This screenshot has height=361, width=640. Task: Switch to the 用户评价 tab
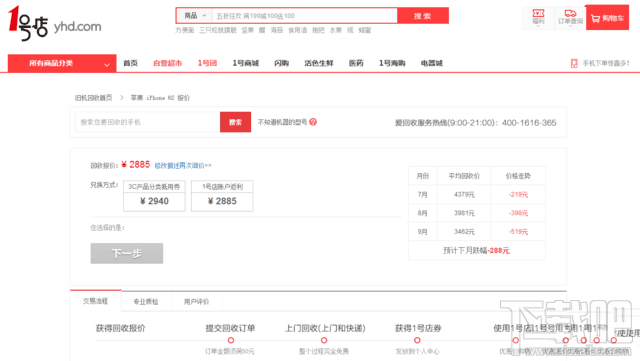196,302
